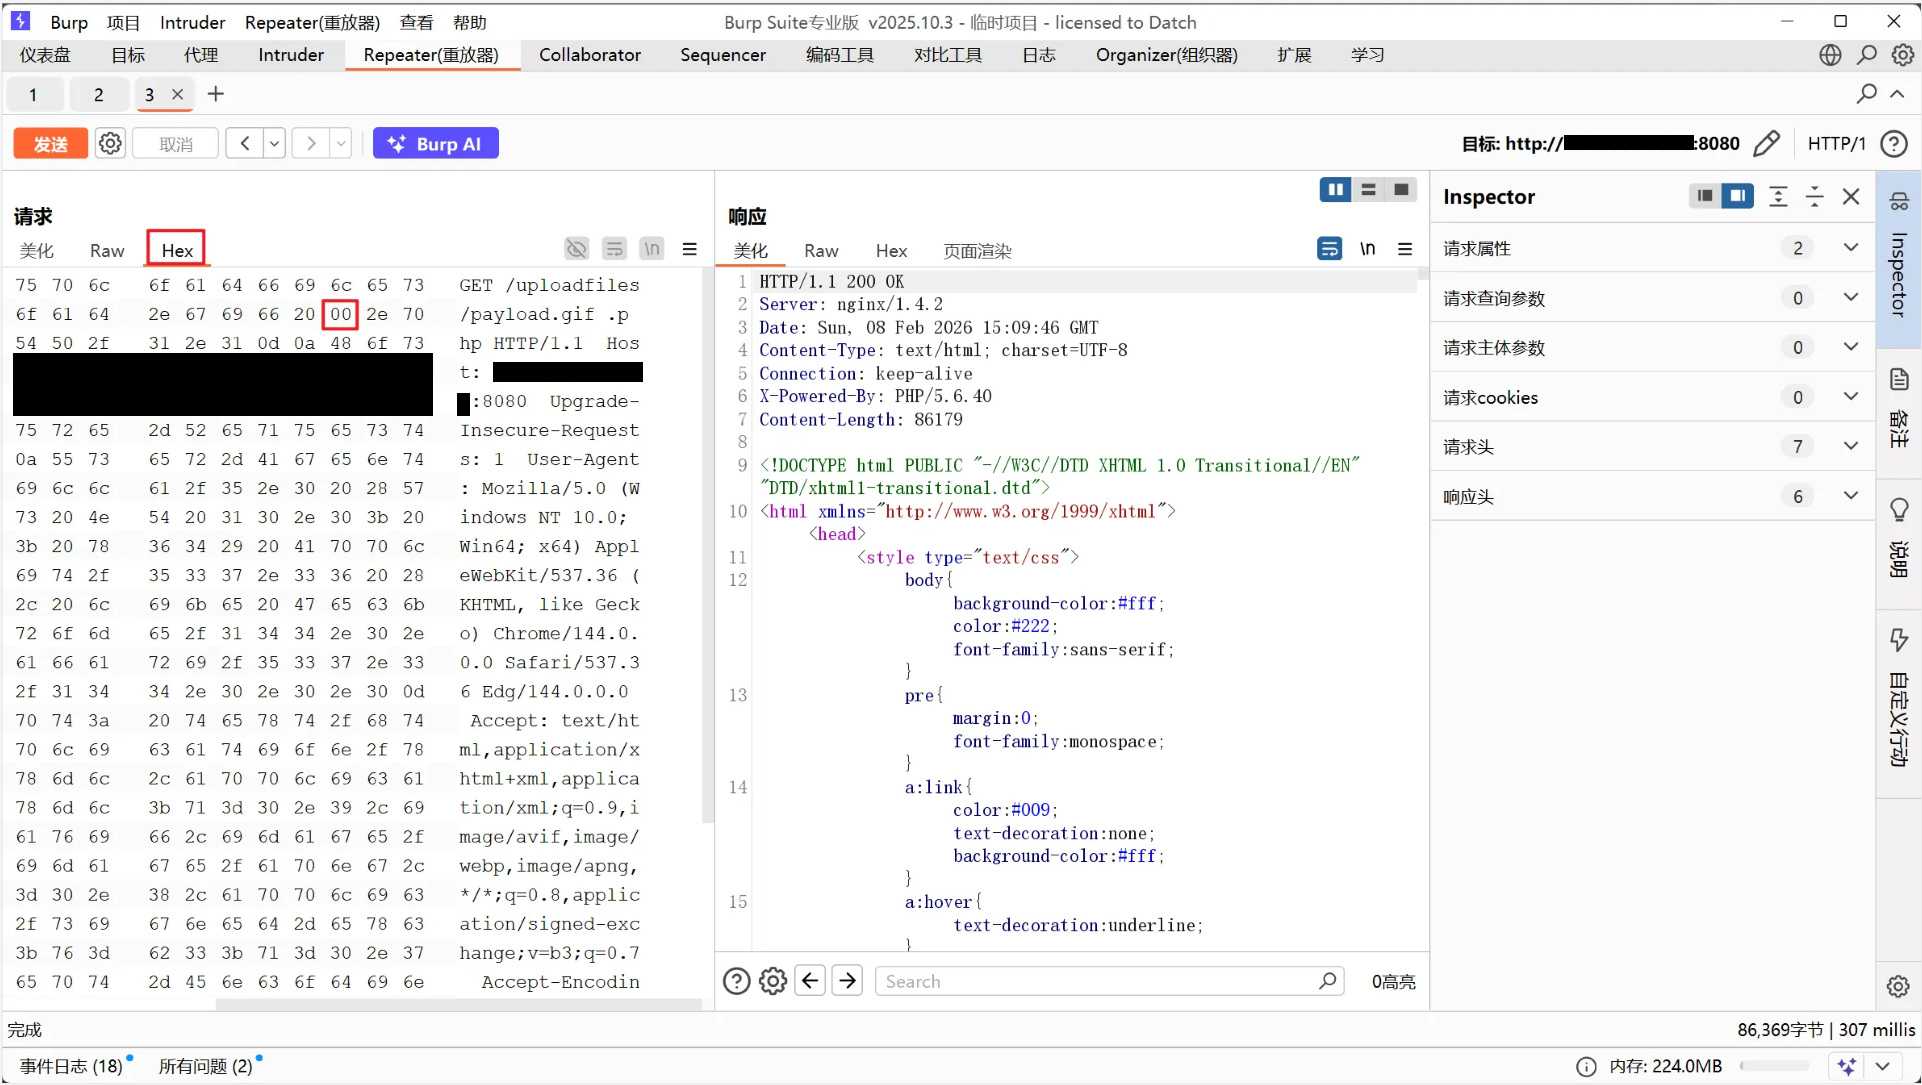The height and width of the screenshot is (1085, 1922).
Task: Select request Hex view tab
Action: (x=177, y=250)
